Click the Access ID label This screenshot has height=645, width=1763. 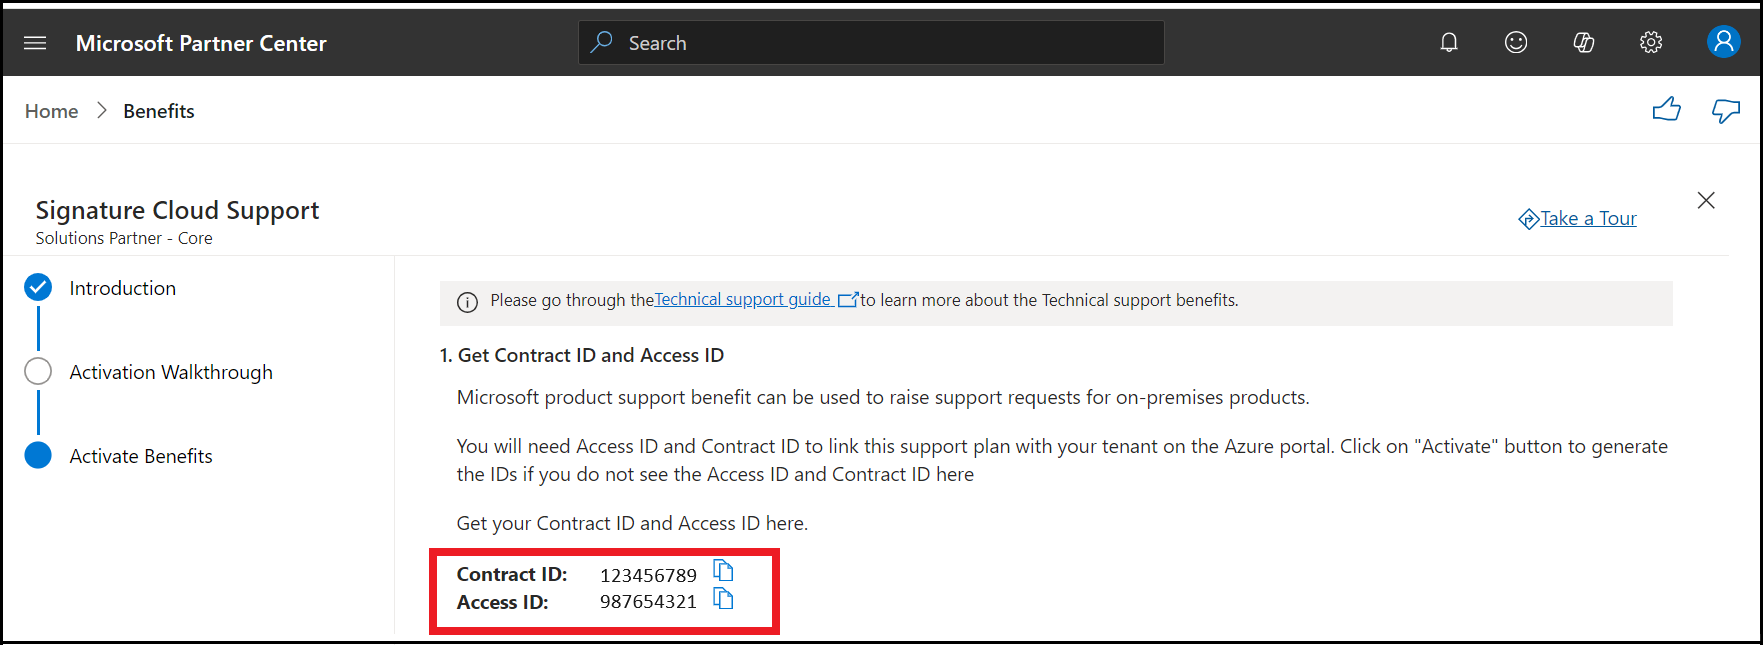[503, 602]
